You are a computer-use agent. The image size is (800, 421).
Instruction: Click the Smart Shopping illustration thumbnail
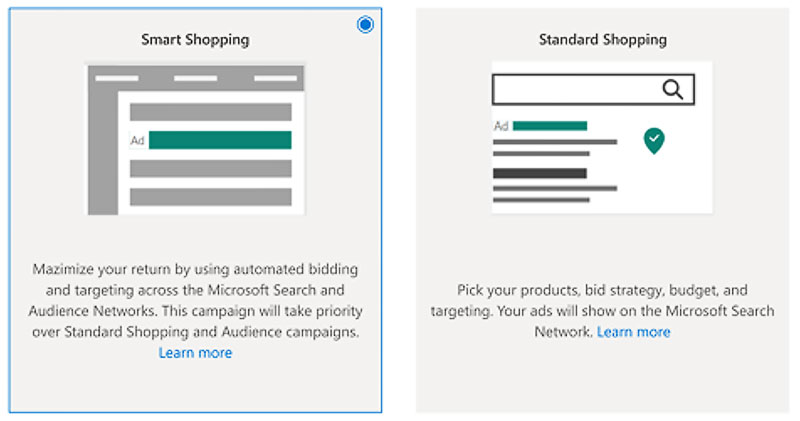pos(196,139)
